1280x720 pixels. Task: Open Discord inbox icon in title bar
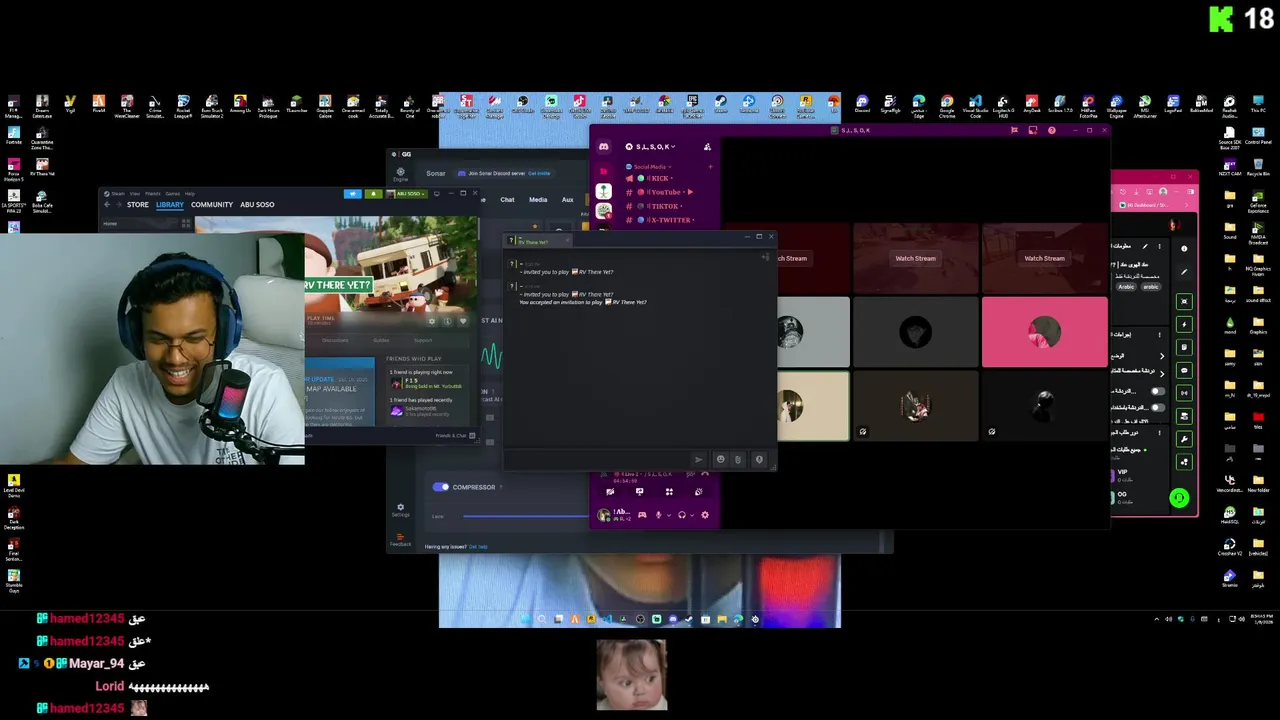coord(1033,130)
